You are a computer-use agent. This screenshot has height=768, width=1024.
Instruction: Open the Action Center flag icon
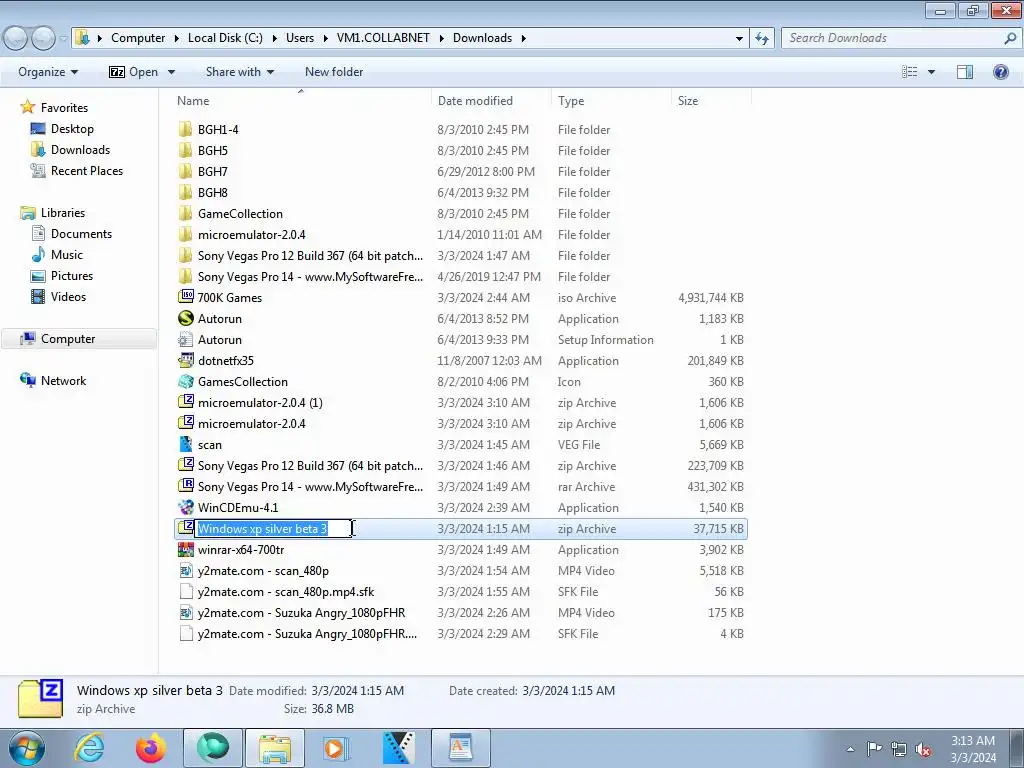tap(874, 749)
